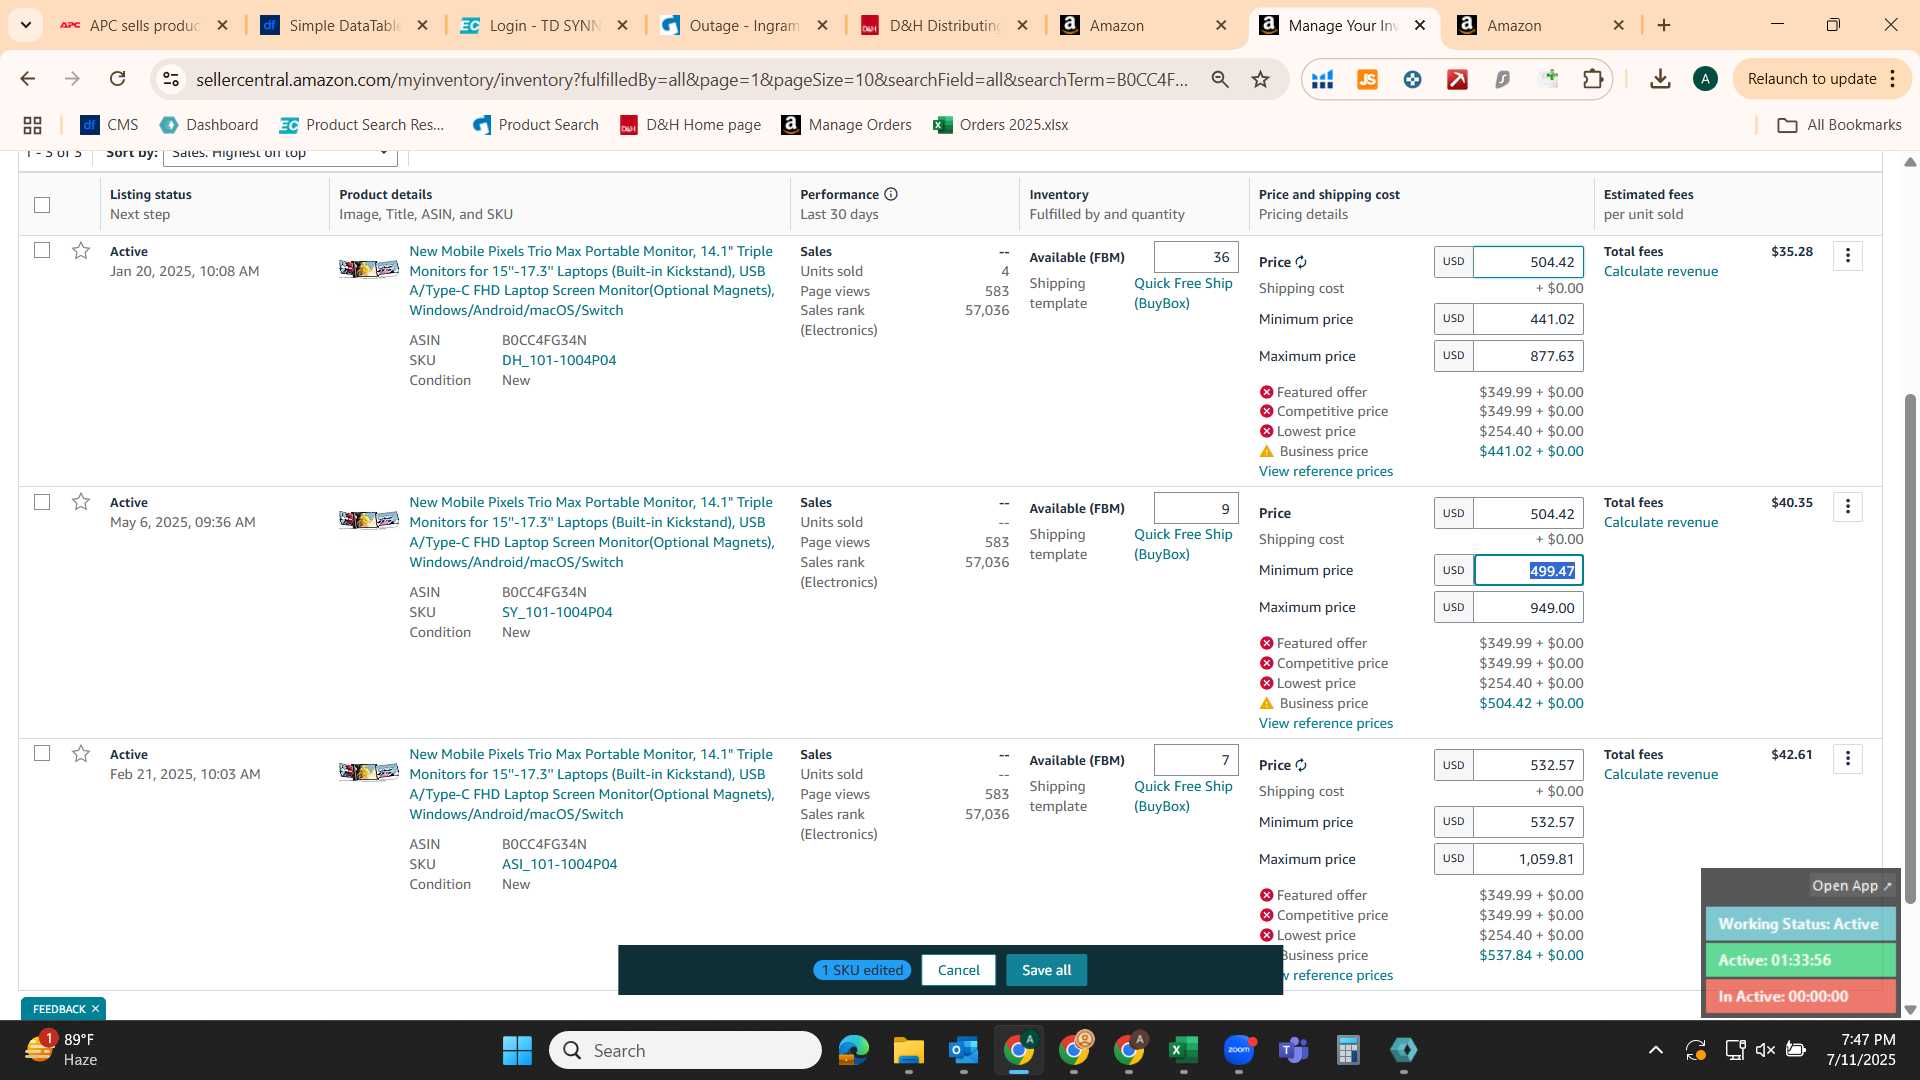The image size is (1920, 1080).
Task: Click the price sync icon for ASI listing
Action: point(1301,765)
